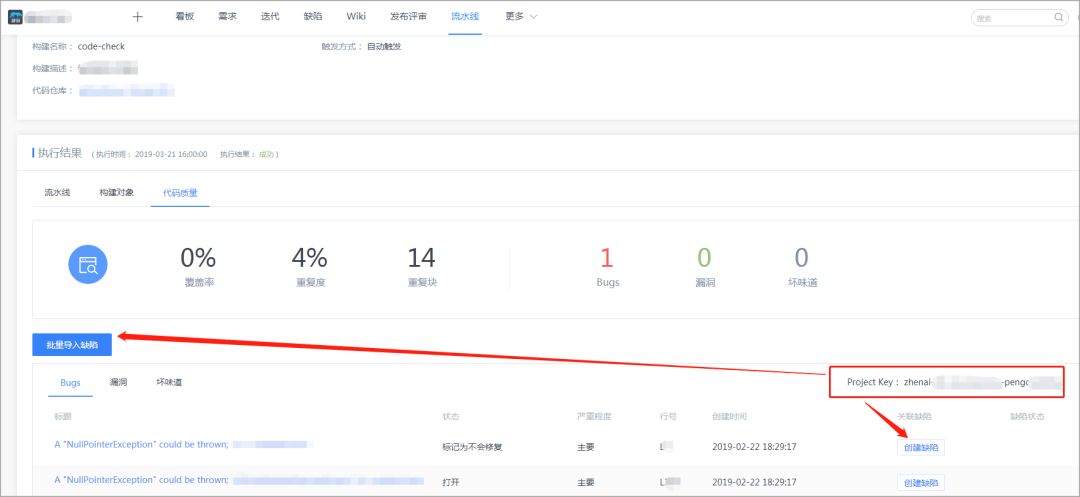Click the 14 重复块 metric
Image resolution: width=1080 pixels, height=497 pixels.
[422, 268]
